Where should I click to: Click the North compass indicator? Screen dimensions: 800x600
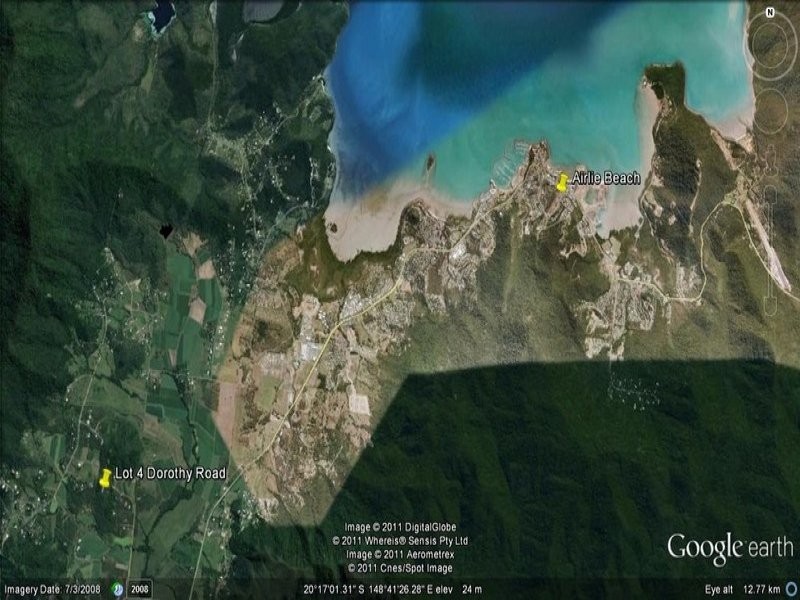[x=770, y=12]
